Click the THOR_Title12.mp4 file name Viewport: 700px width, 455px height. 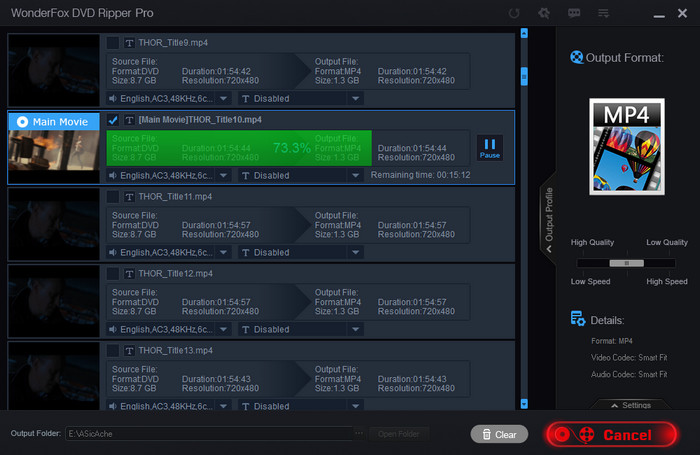pos(175,274)
